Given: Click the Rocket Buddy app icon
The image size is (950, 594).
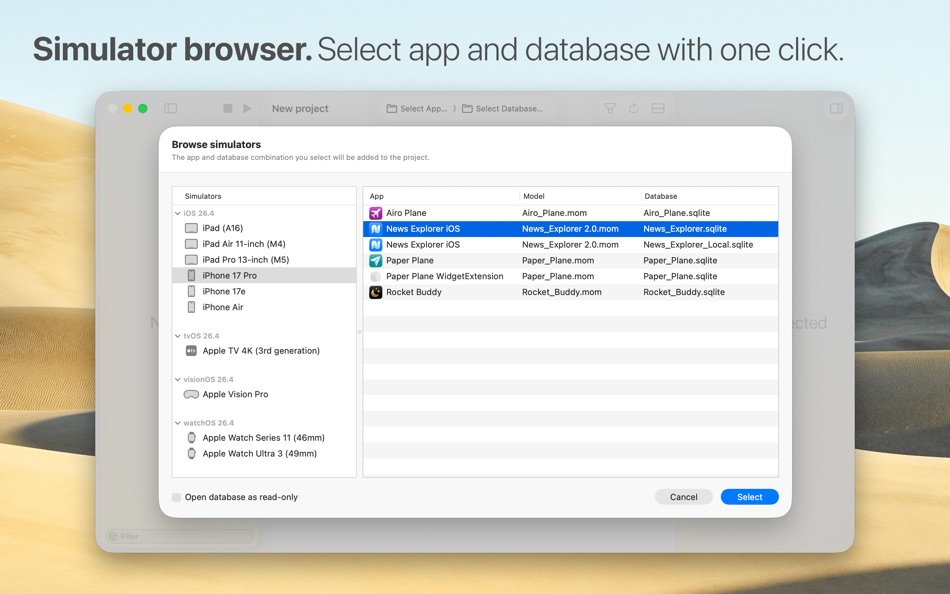Looking at the screenshot, I should point(376,292).
